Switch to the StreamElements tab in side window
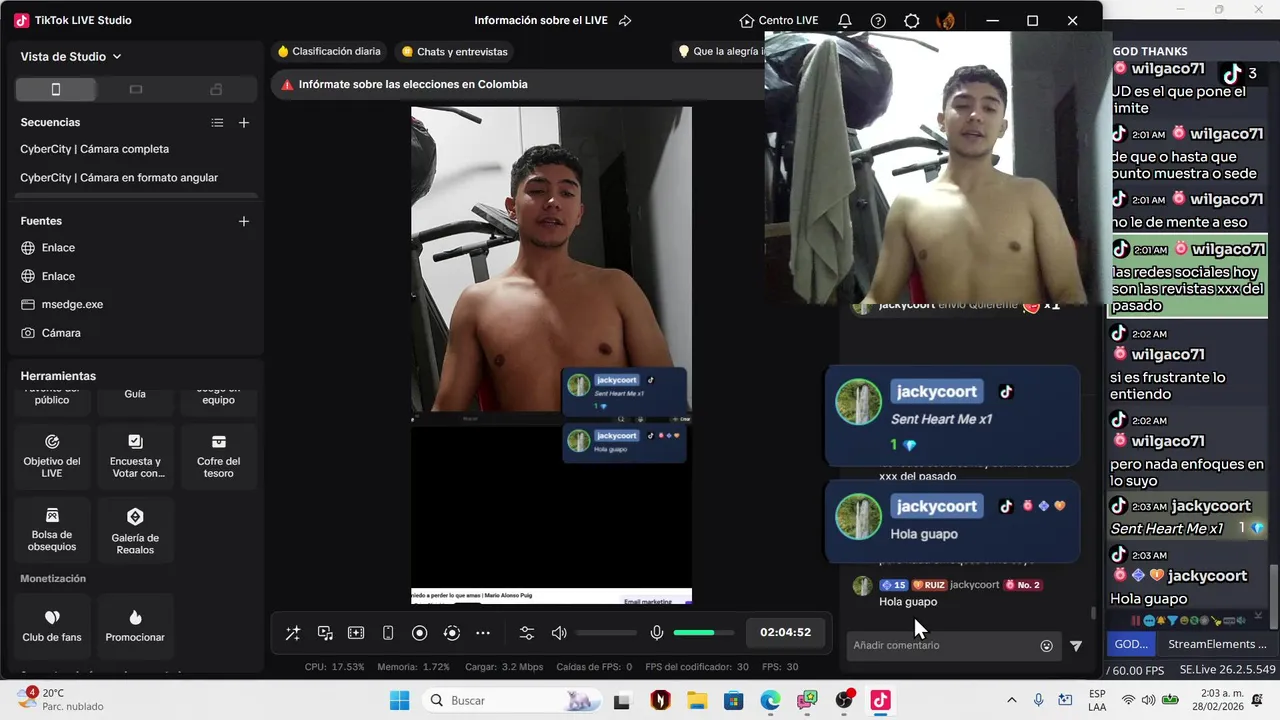 [x=1217, y=644]
